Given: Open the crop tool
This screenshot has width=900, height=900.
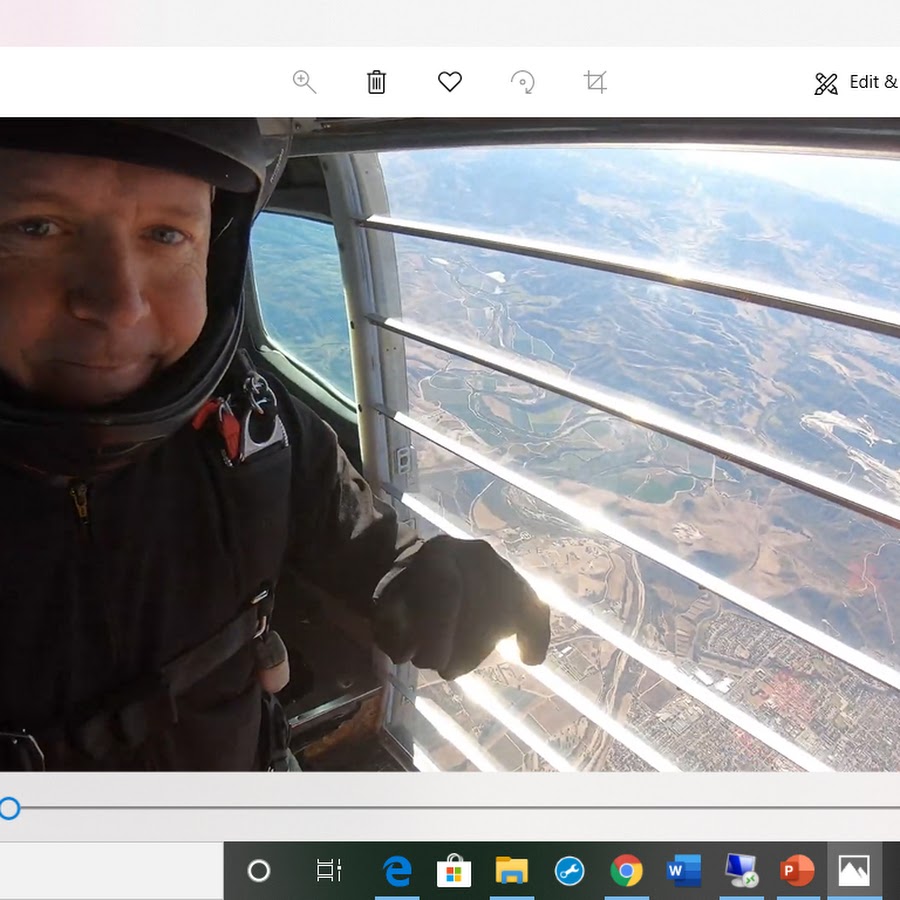Looking at the screenshot, I should [595, 82].
